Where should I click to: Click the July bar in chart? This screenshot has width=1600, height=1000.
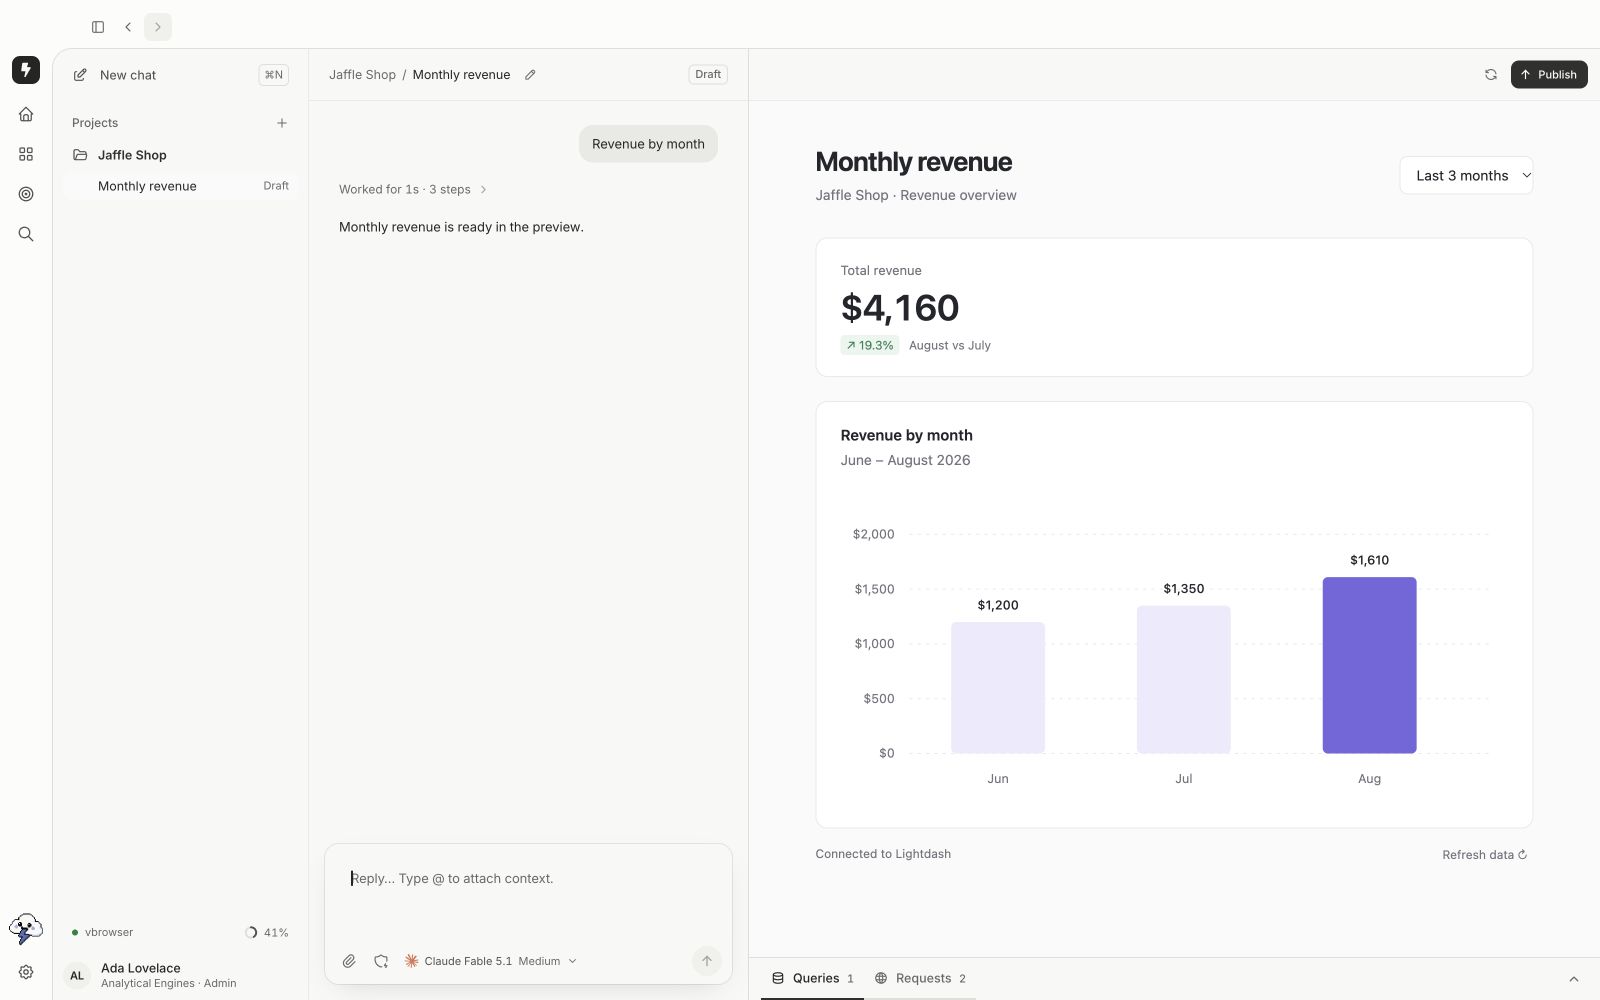pyautogui.click(x=1183, y=680)
